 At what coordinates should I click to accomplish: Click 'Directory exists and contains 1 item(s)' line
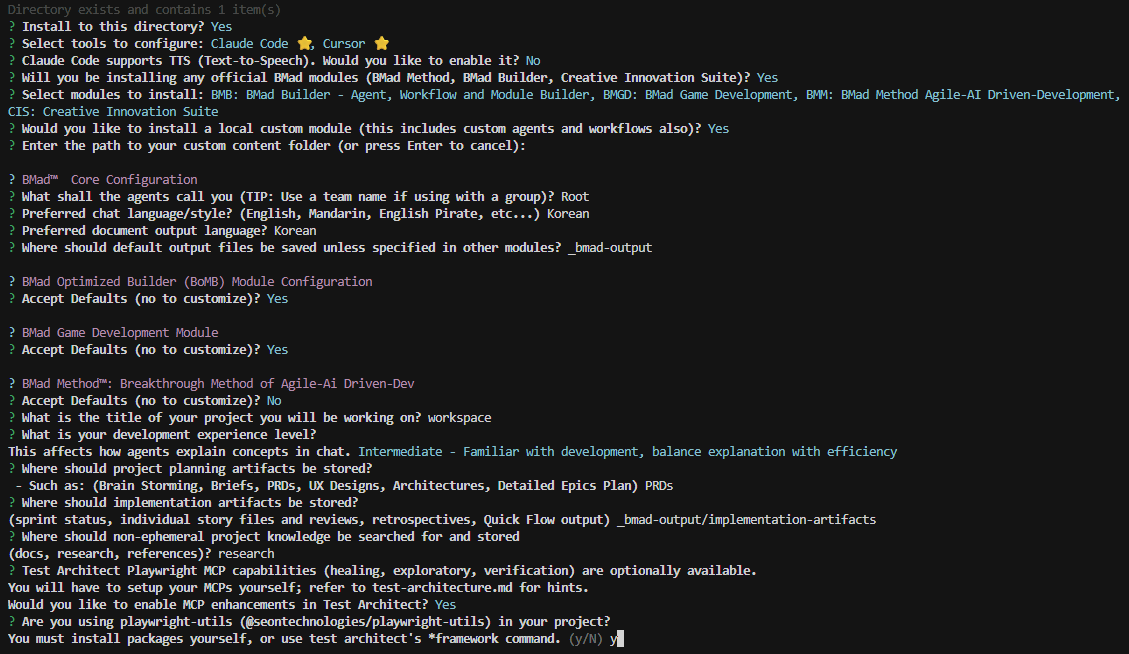(x=145, y=9)
